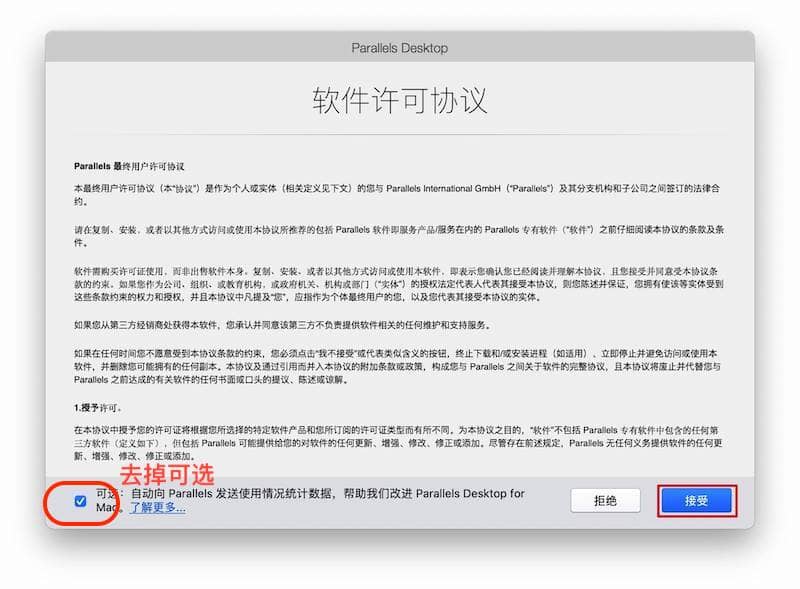Click paragraph beginning '如果在任何时间您不愿意'
The height and width of the screenshot is (589, 800).
397,366
